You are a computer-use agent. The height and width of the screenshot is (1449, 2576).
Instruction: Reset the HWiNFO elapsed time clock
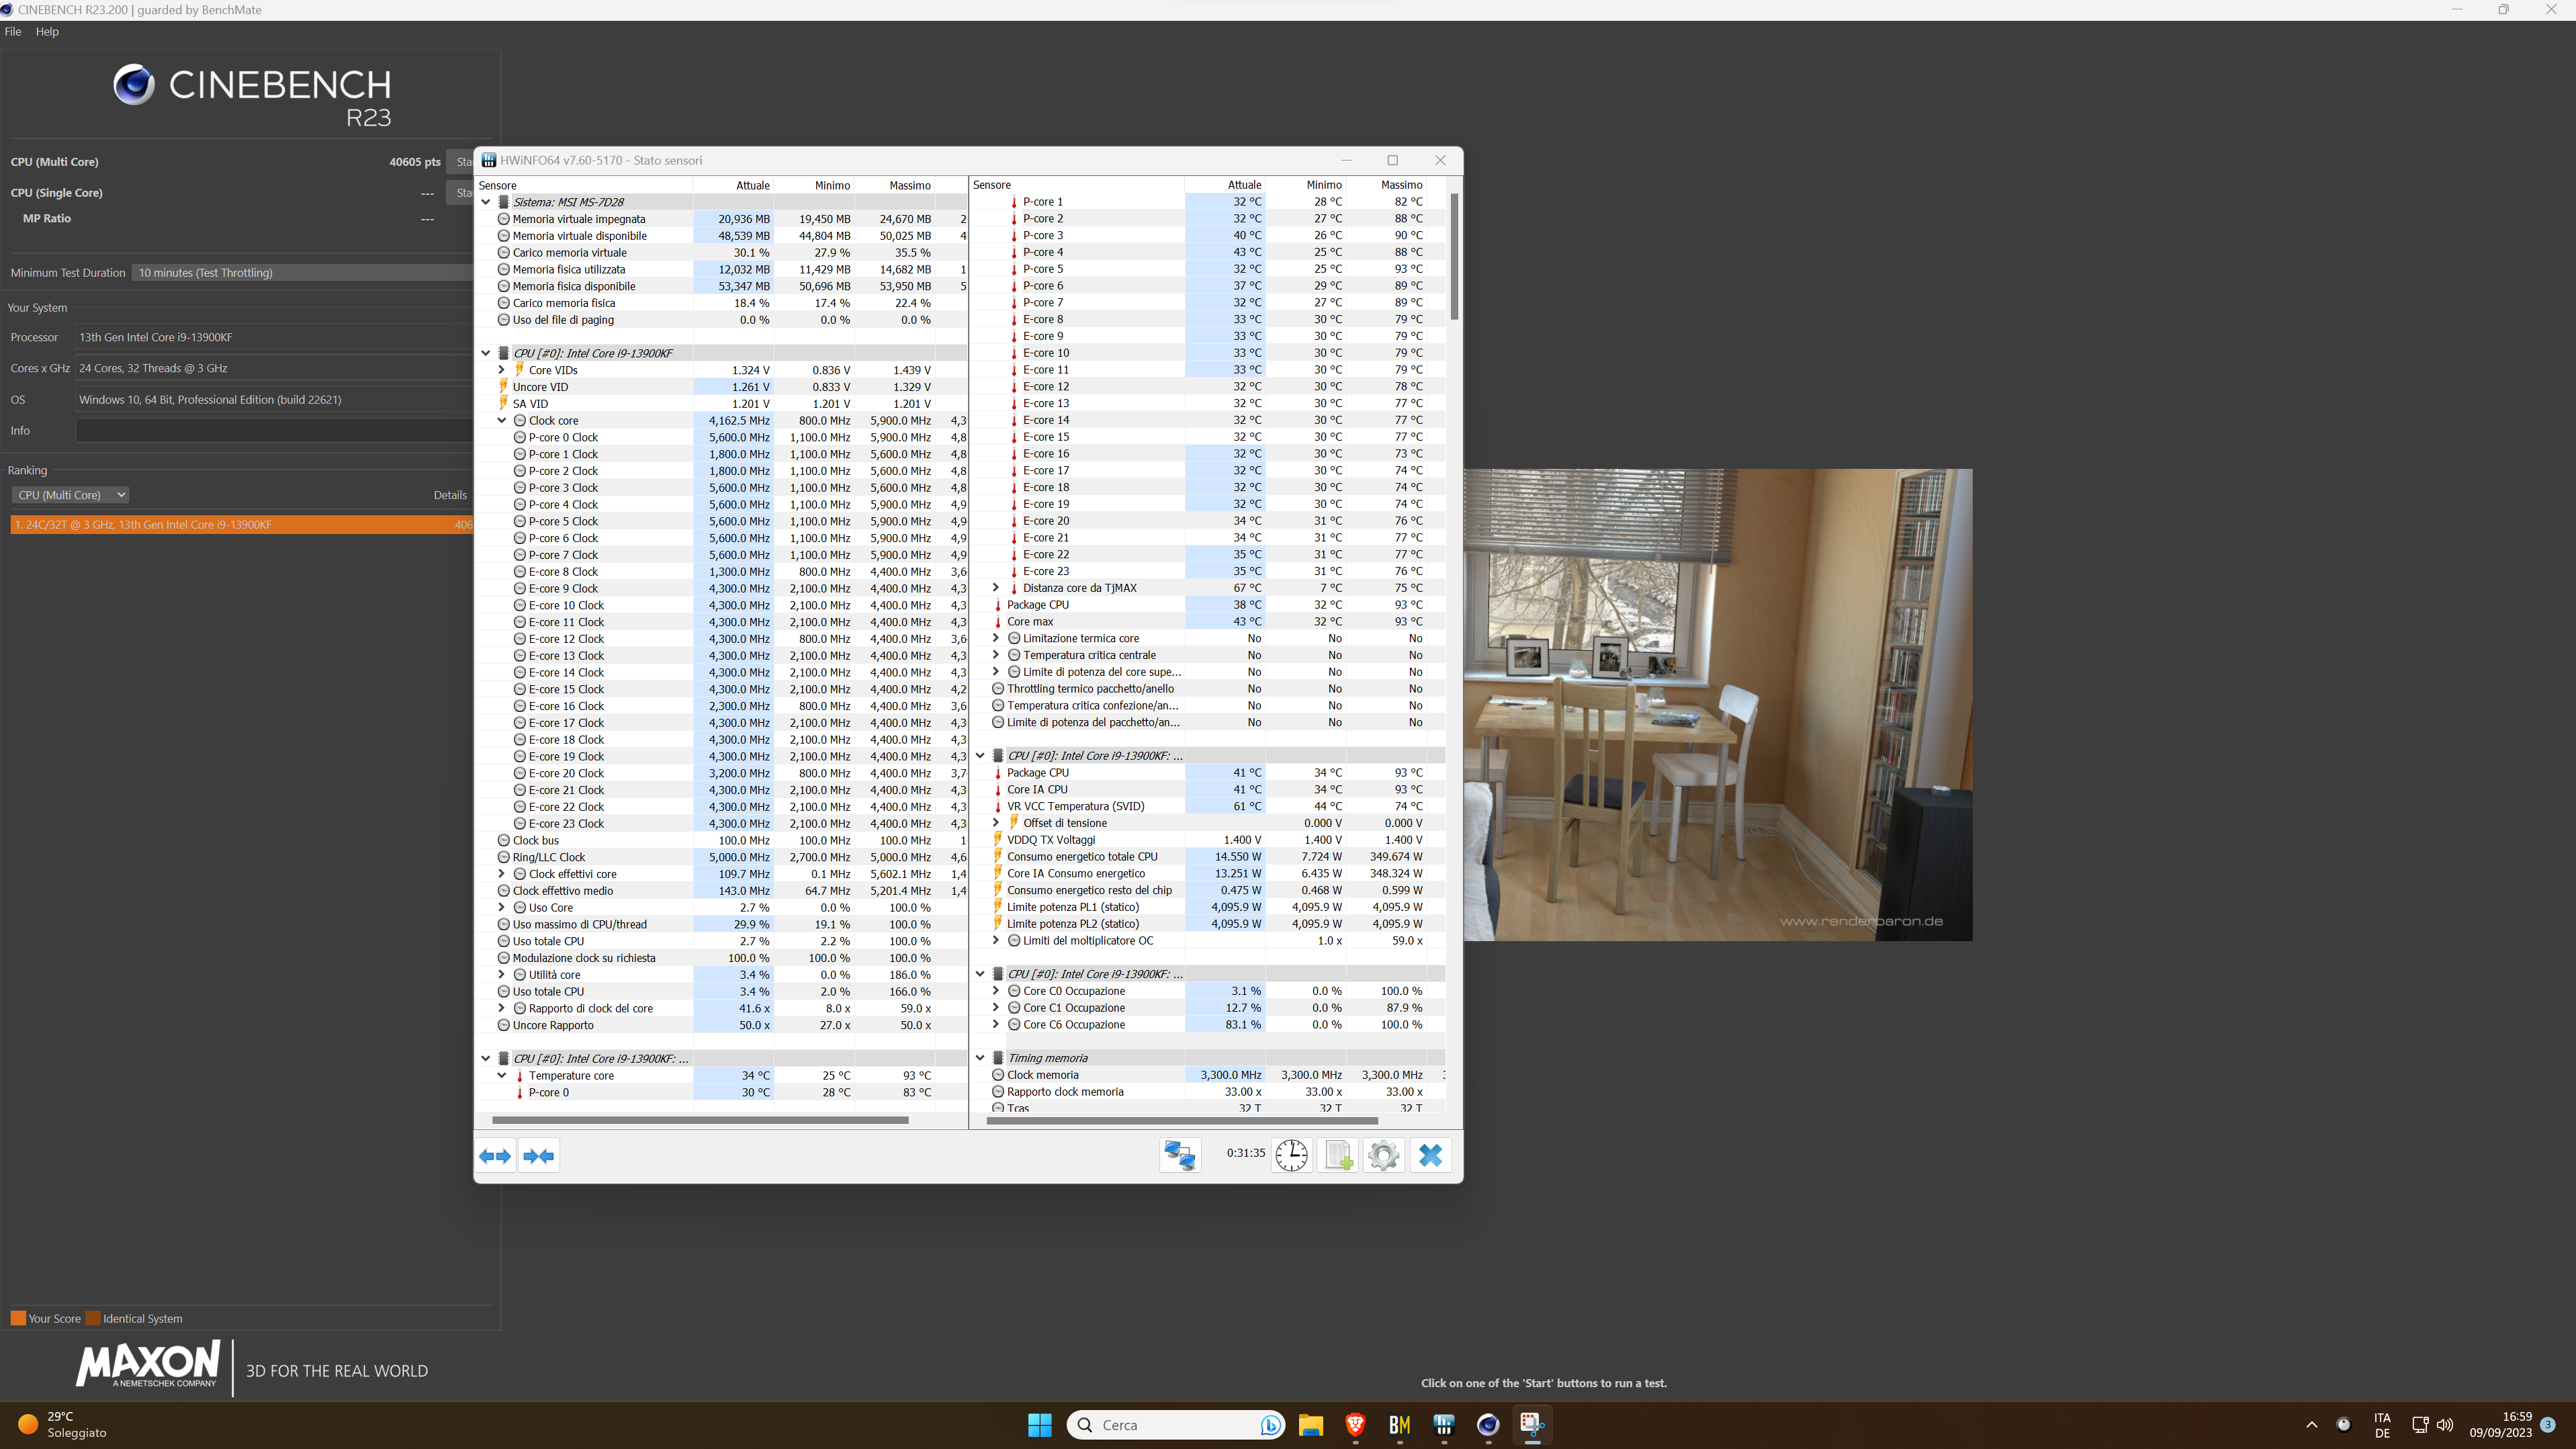1291,1155
